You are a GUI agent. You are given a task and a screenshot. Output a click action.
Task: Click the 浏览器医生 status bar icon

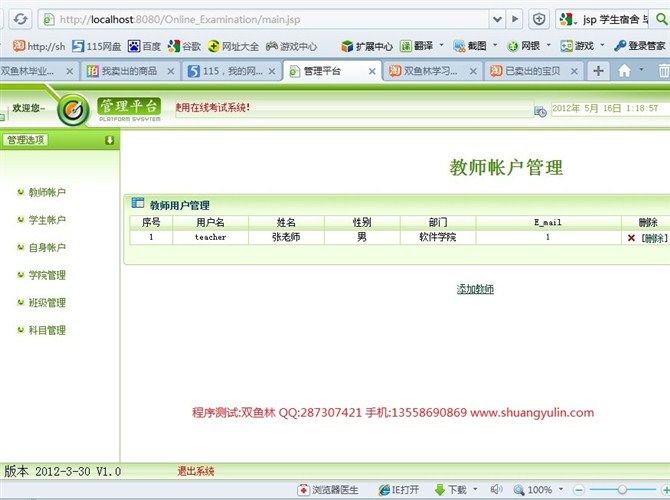(x=304, y=490)
